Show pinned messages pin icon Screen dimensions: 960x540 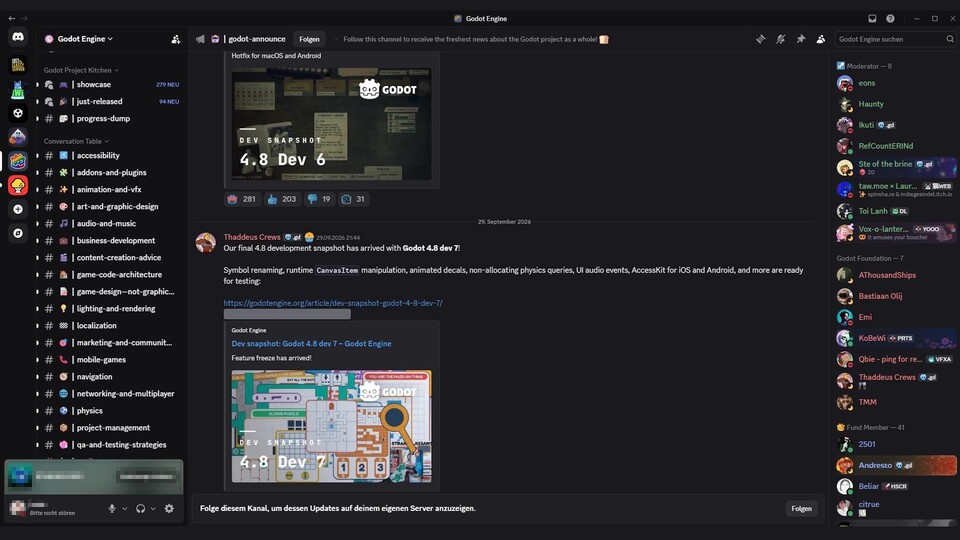tap(800, 39)
